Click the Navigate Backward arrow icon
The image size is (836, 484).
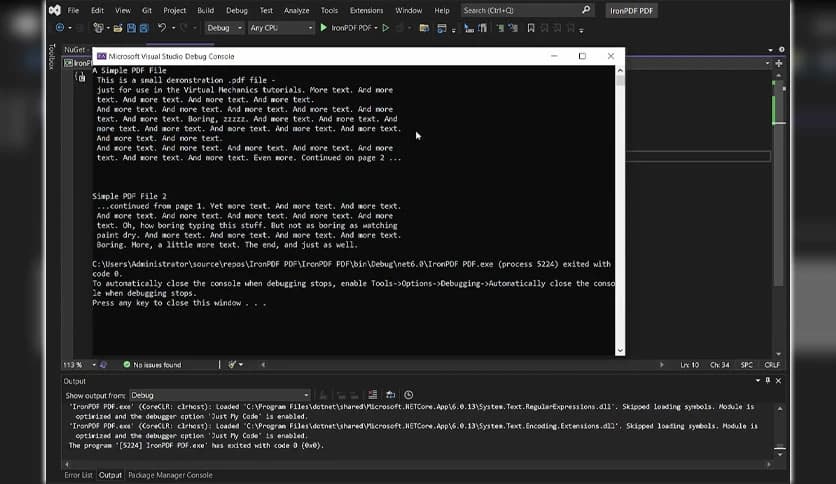(x=60, y=28)
